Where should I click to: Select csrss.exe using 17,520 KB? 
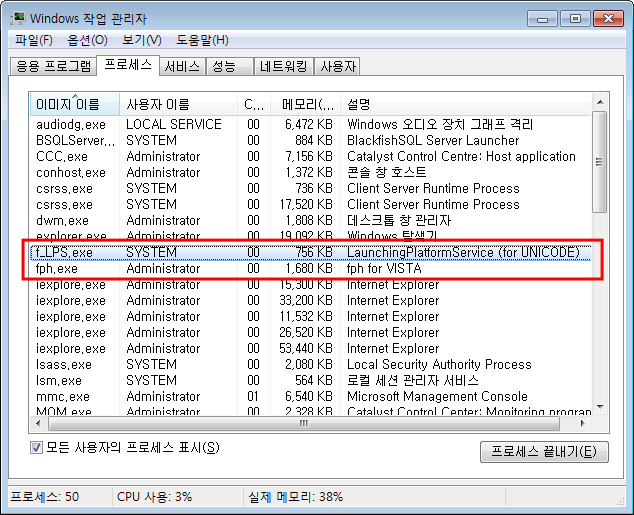(x=311, y=205)
